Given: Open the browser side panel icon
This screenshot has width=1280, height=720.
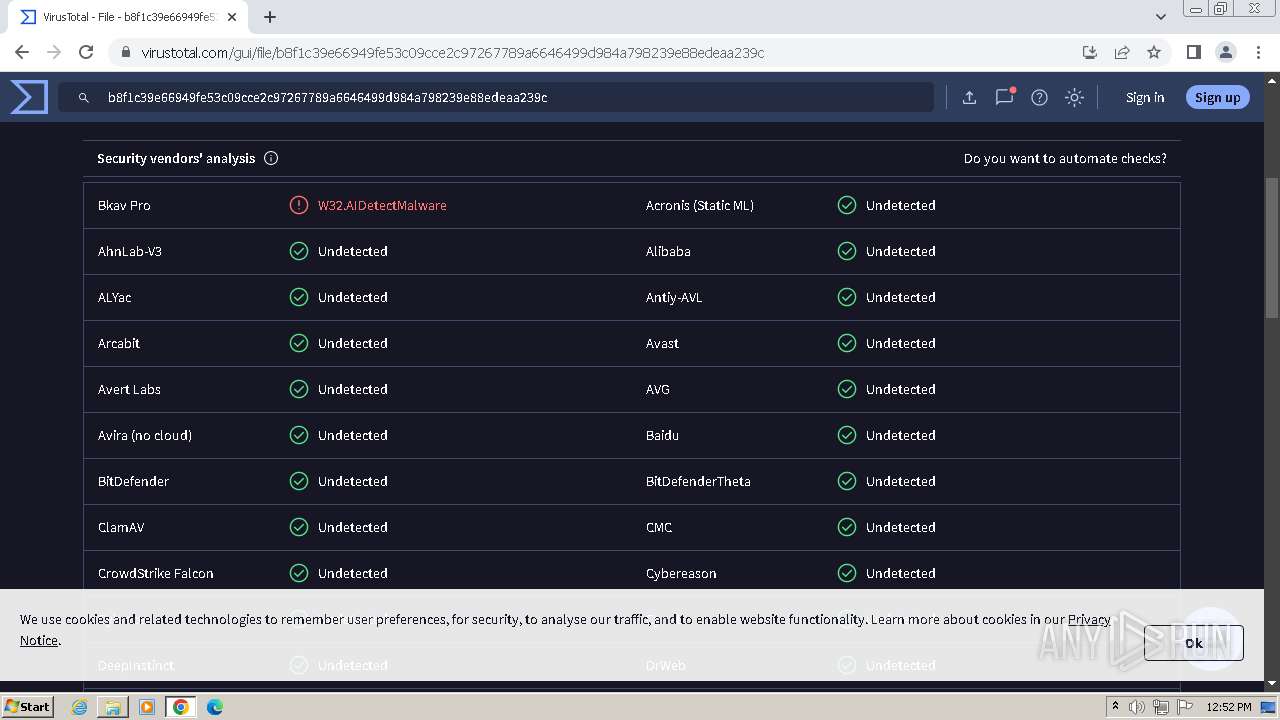Looking at the screenshot, I should [x=1193, y=52].
